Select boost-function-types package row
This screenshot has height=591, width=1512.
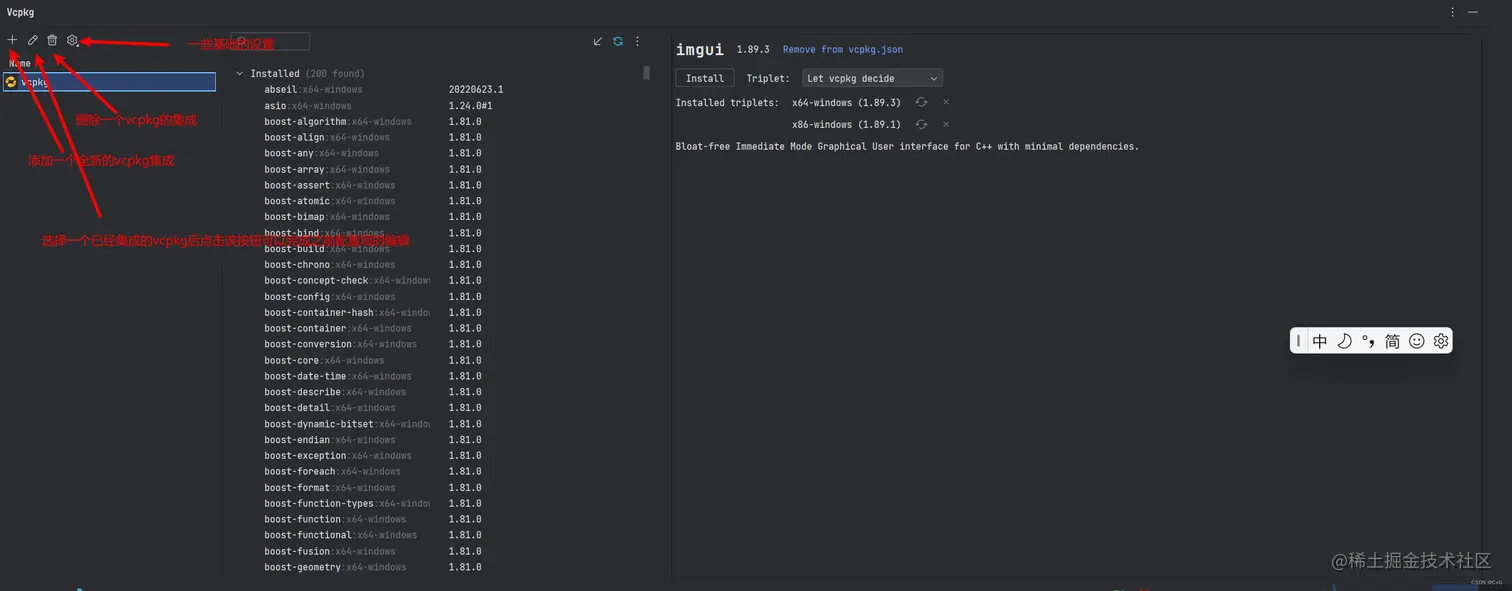point(347,503)
